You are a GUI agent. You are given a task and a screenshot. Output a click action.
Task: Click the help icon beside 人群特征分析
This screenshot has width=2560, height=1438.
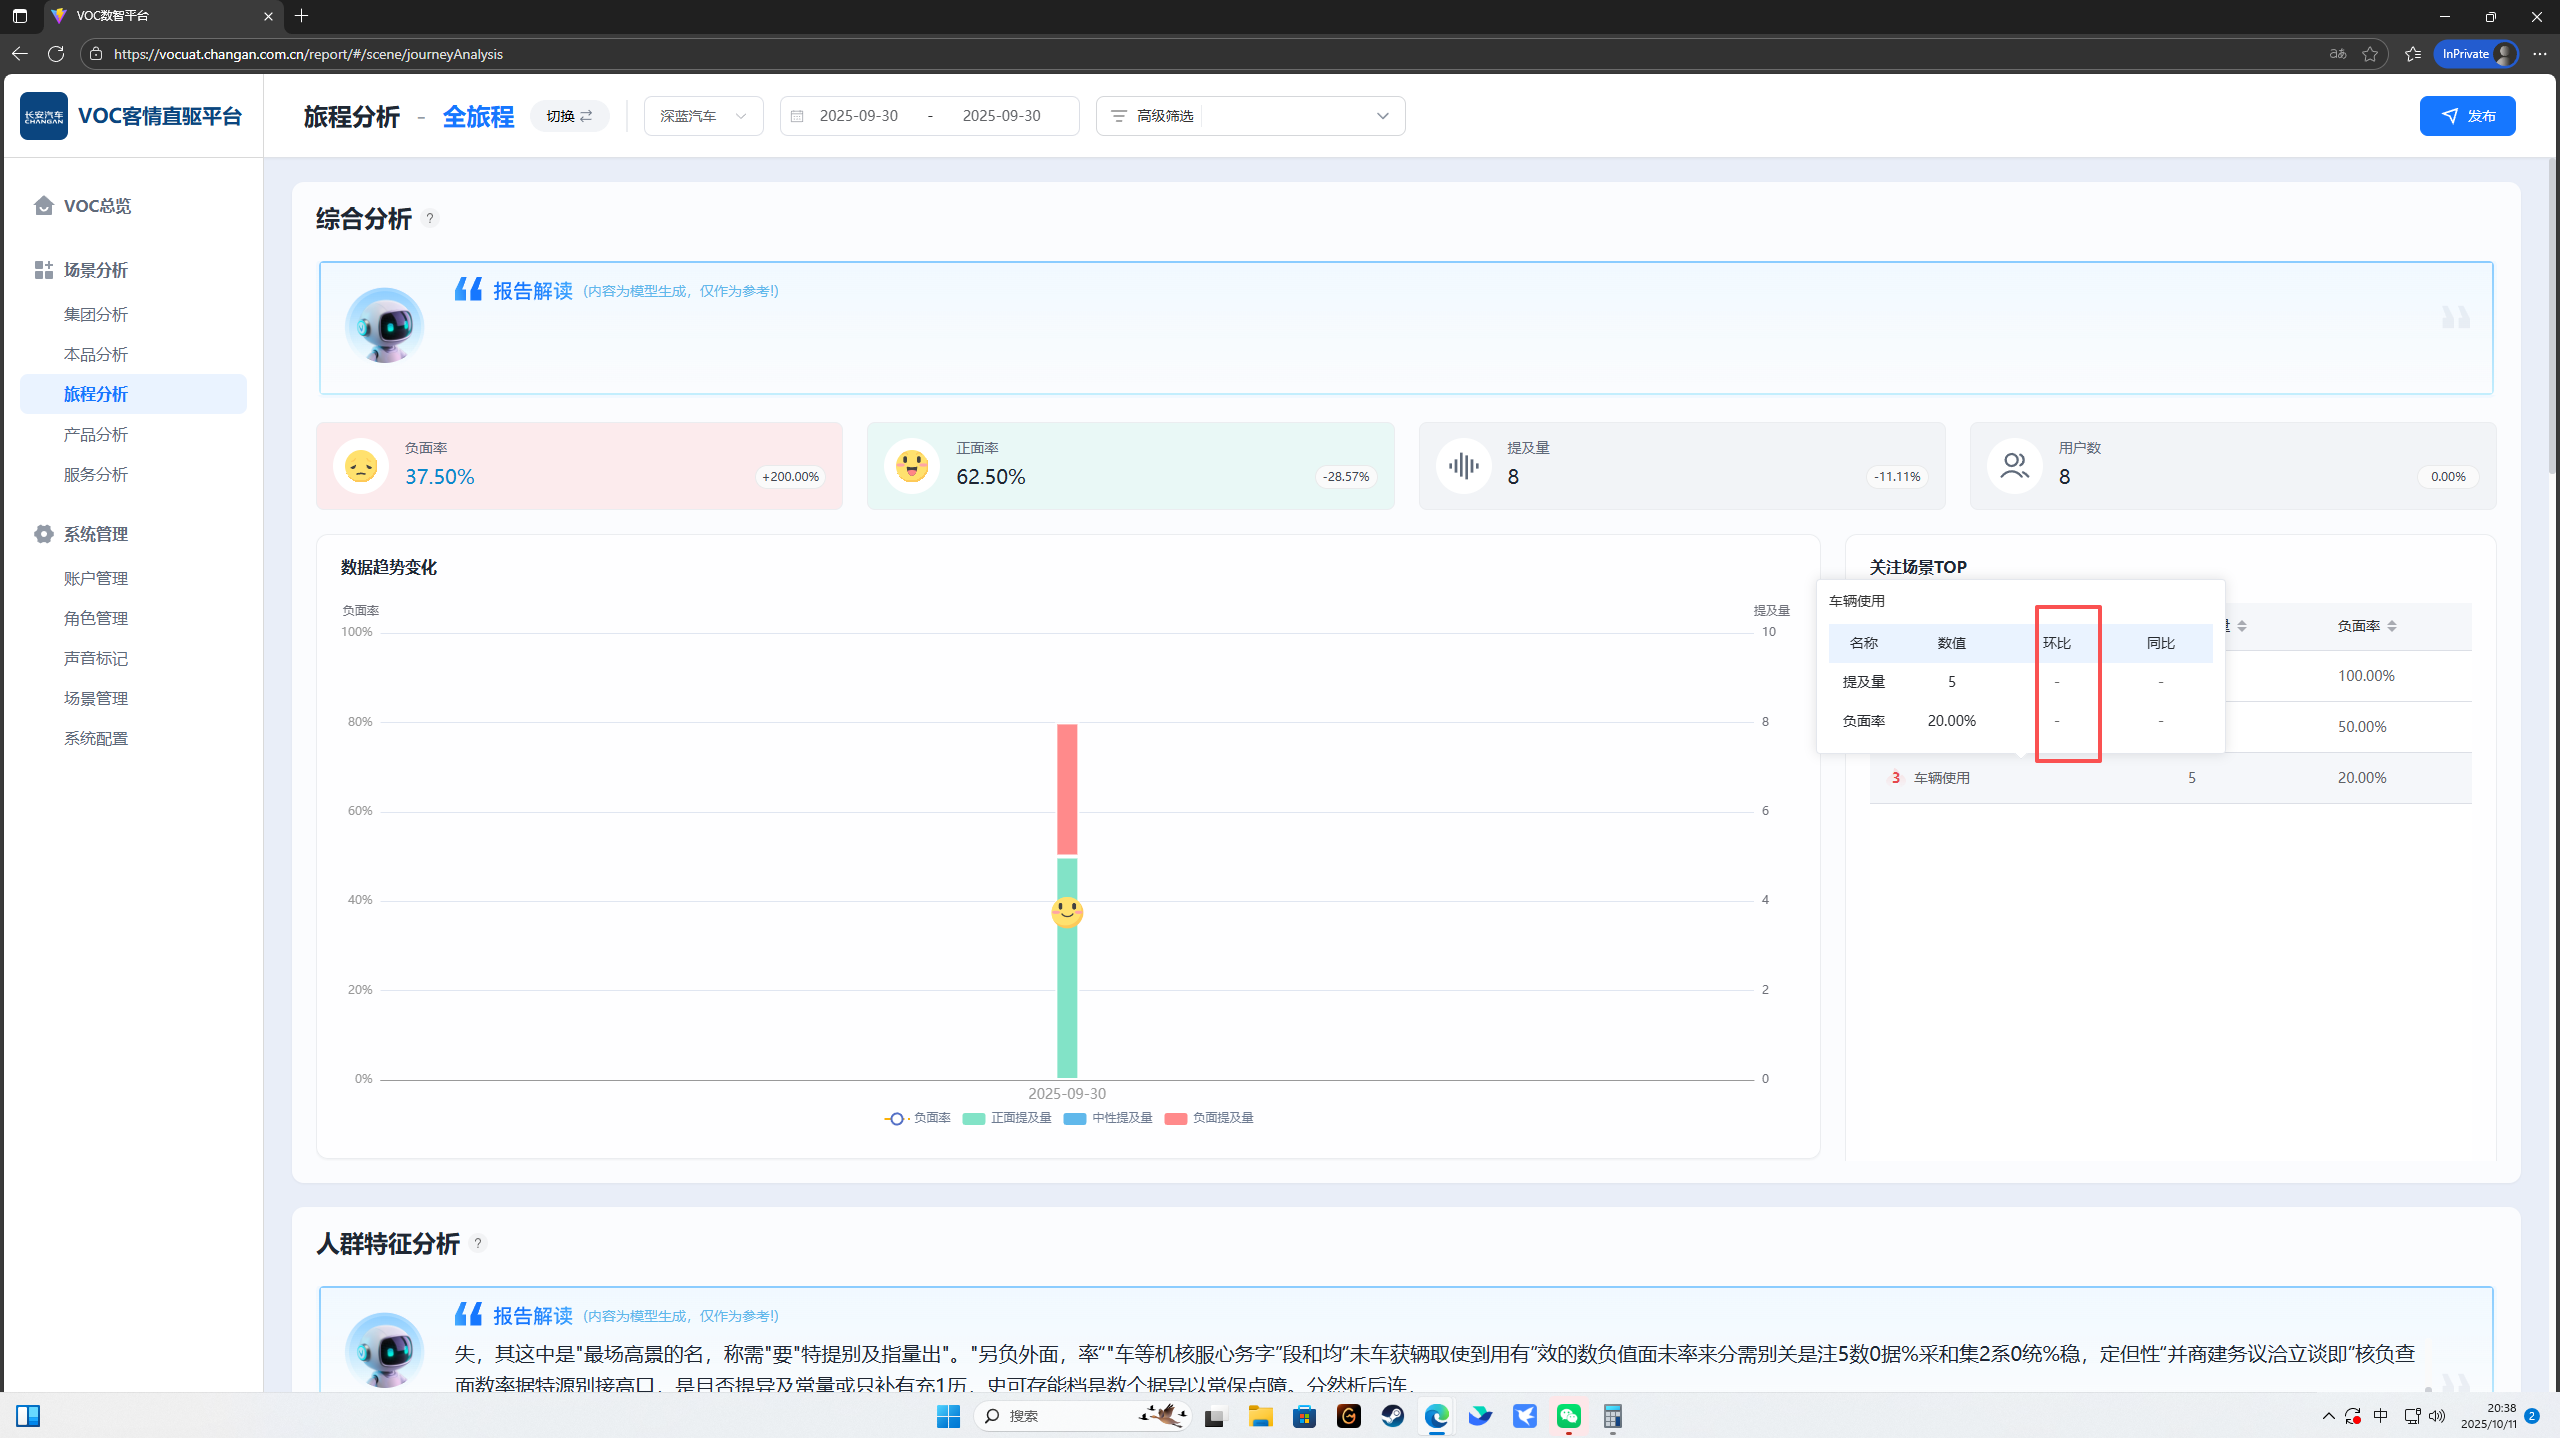pos(478,1243)
